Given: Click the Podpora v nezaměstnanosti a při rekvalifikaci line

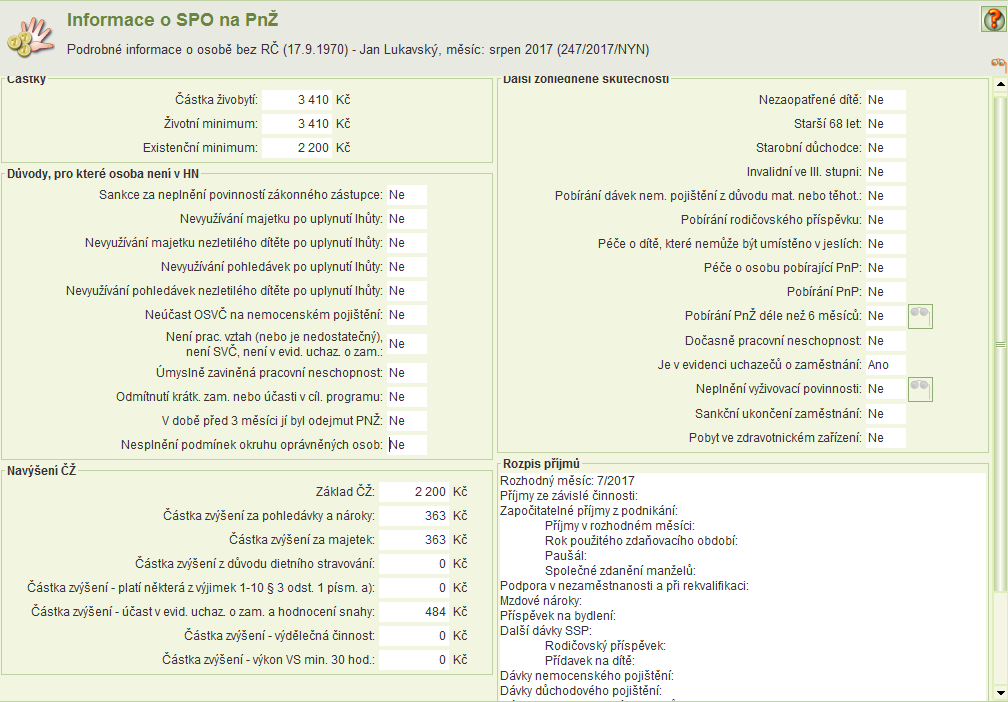Looking at the screenshot, I should [624, 586].
